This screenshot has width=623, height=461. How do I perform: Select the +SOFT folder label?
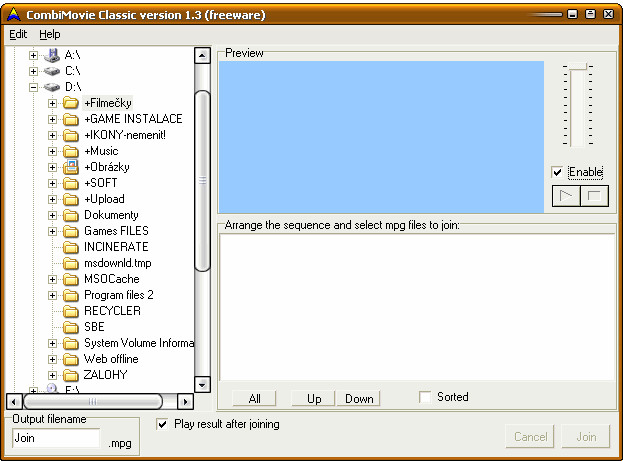[x=101, y=183]
